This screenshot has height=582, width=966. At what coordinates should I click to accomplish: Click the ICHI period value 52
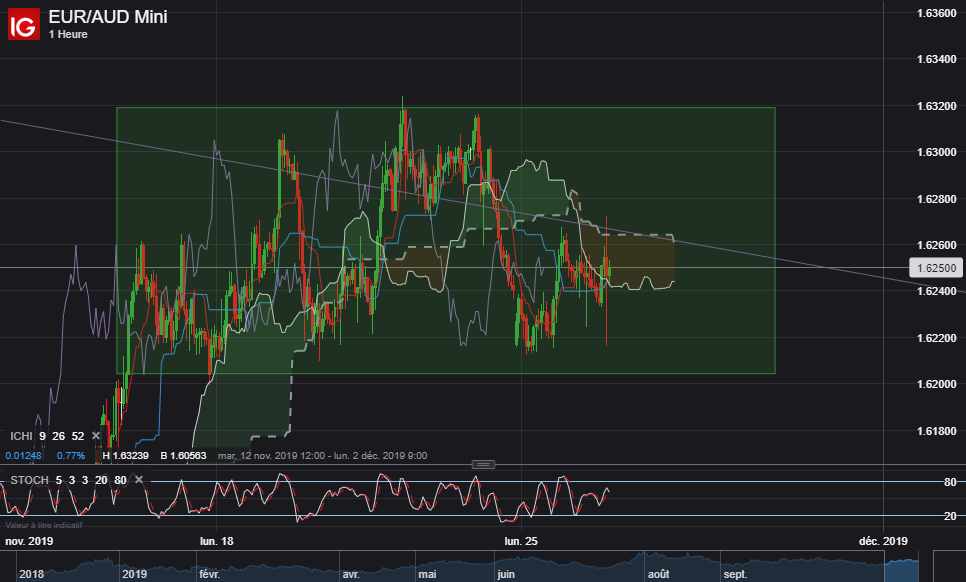pos(78,436)
